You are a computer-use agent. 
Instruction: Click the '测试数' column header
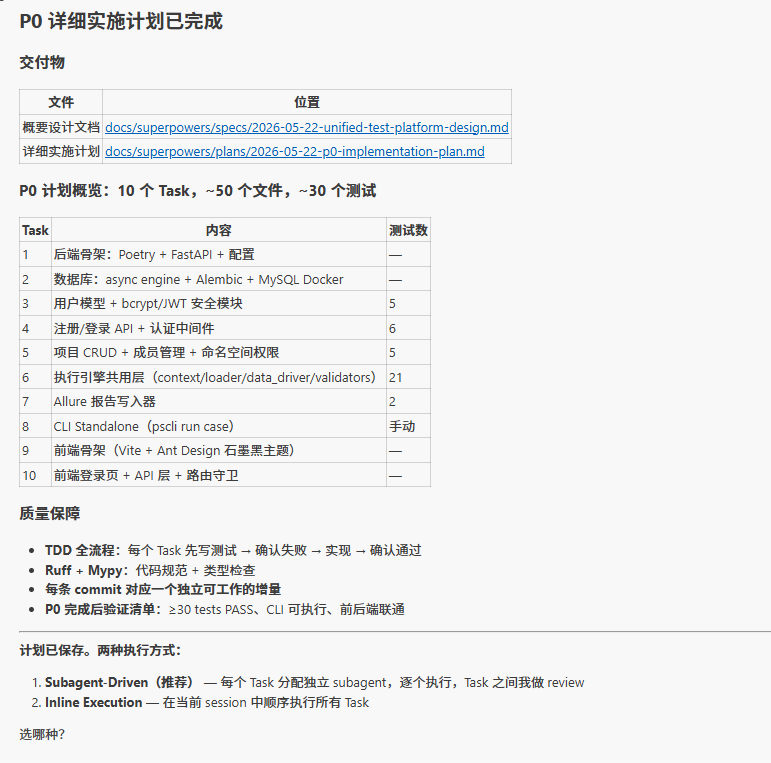pyautogui.click(x=408, y=230)
